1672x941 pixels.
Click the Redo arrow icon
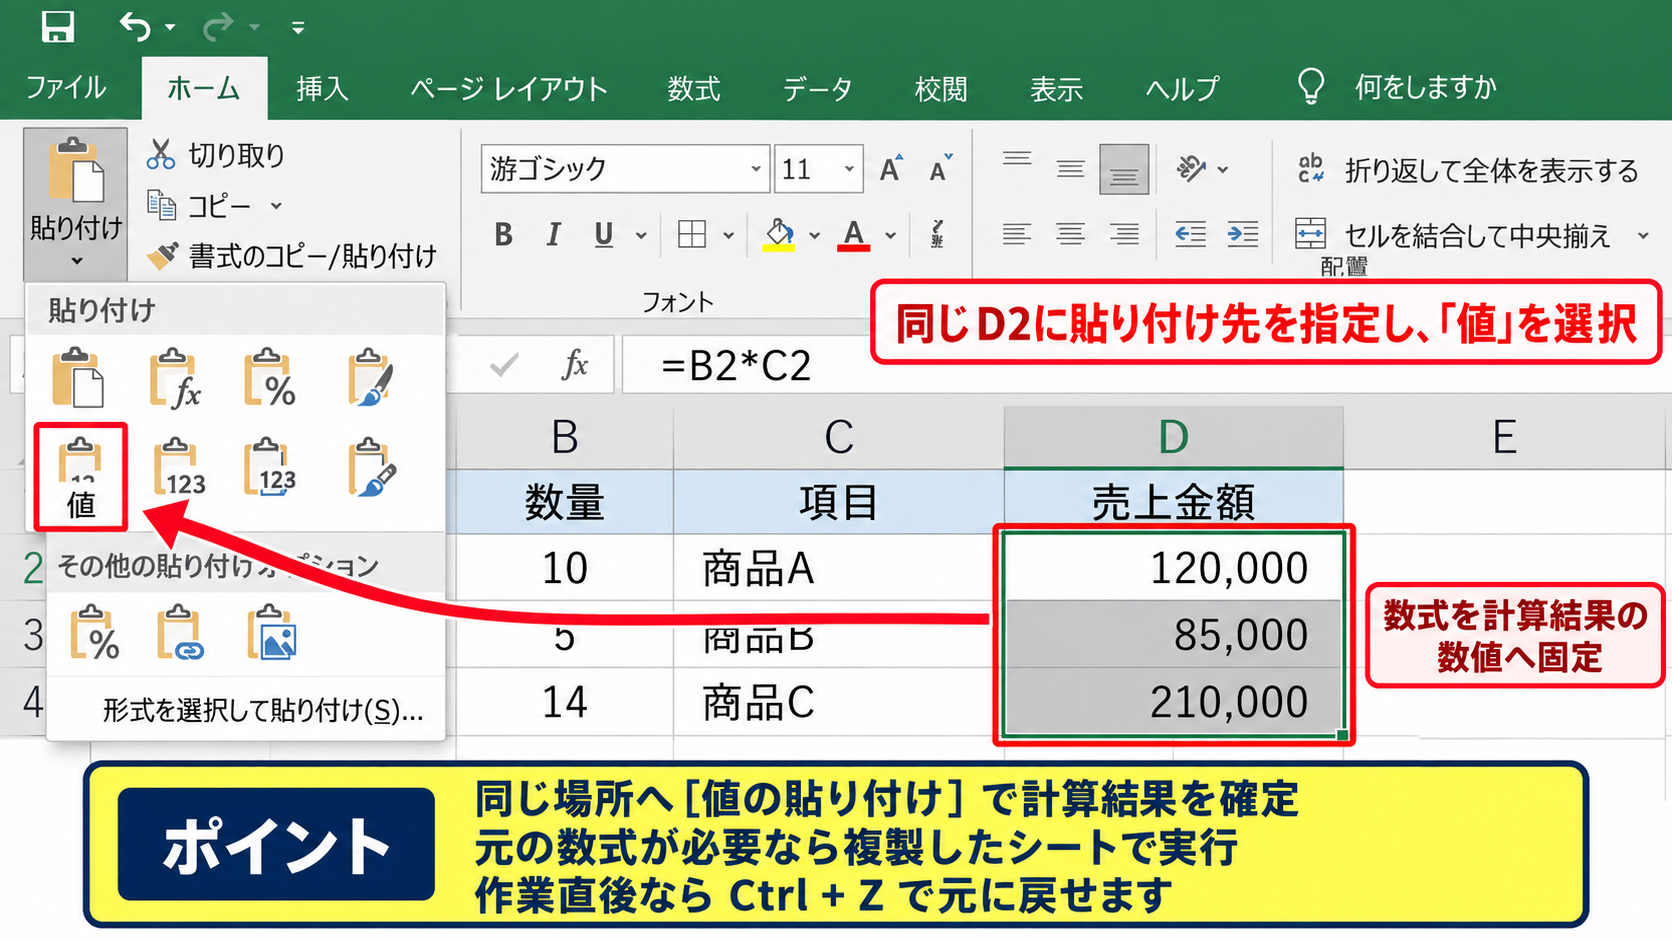[219, 27]
